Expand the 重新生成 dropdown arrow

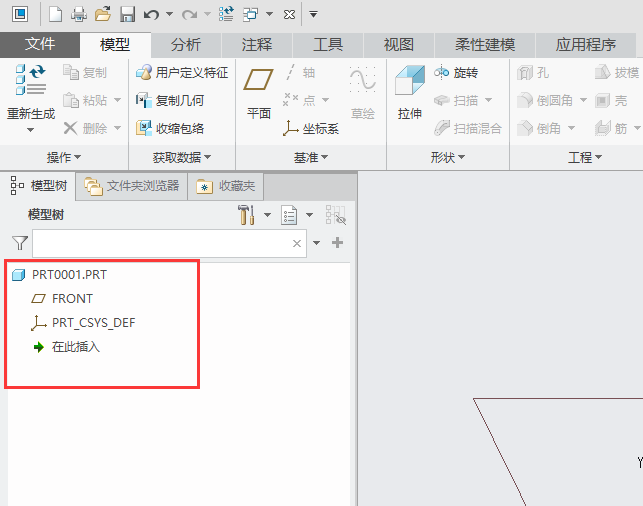(x=30, y=130)
